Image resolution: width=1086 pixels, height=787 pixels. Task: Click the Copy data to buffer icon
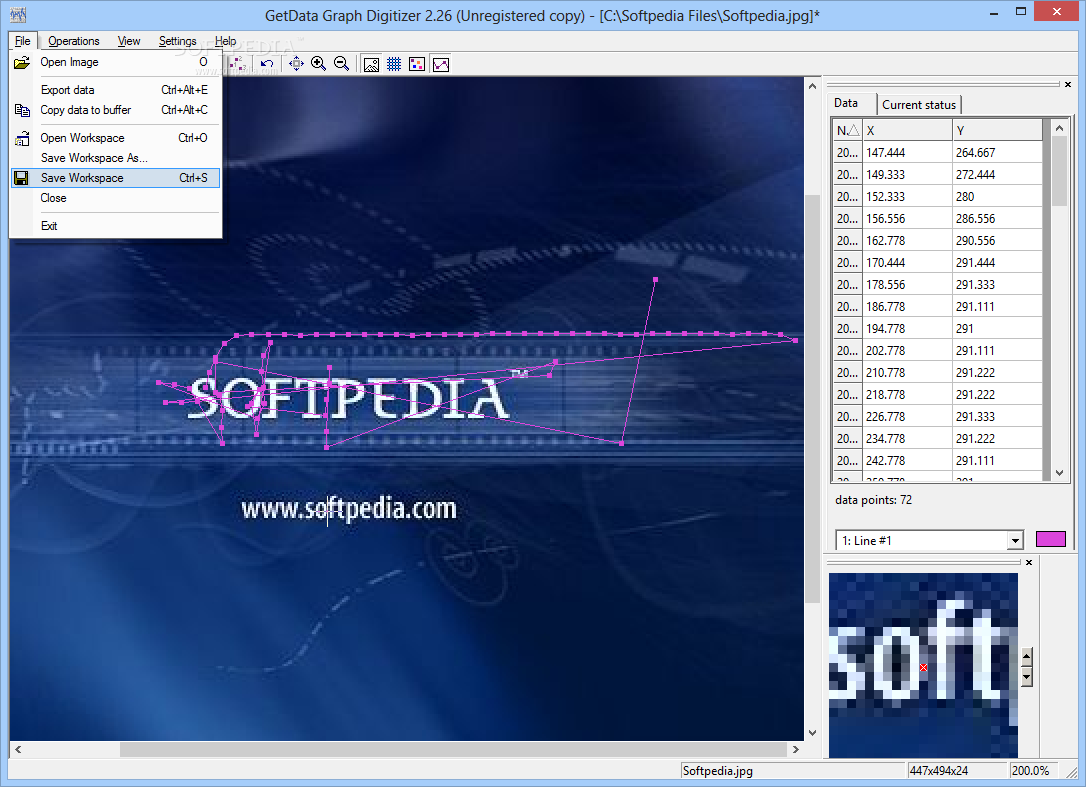pyautogui.click(x=21, y=110)
